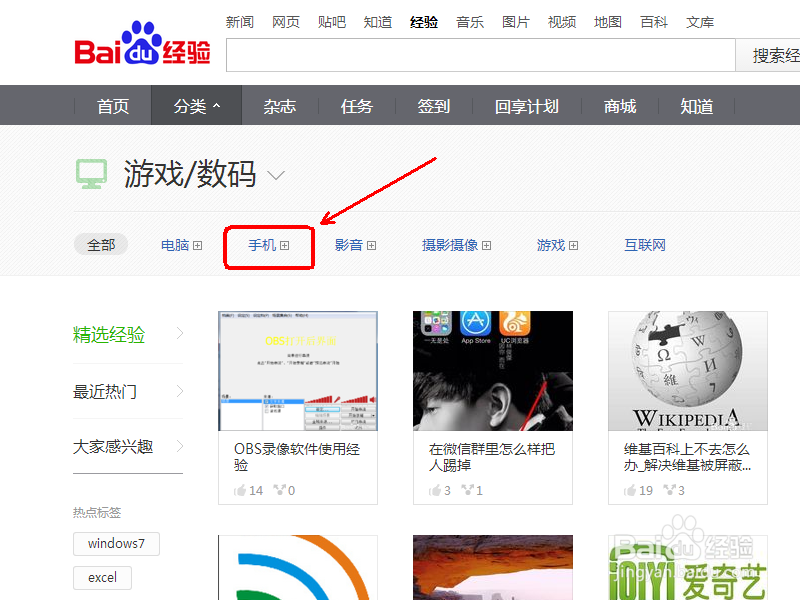
Task: Open 杂志 in navigation bar
Action: click(x=280, y=106)
